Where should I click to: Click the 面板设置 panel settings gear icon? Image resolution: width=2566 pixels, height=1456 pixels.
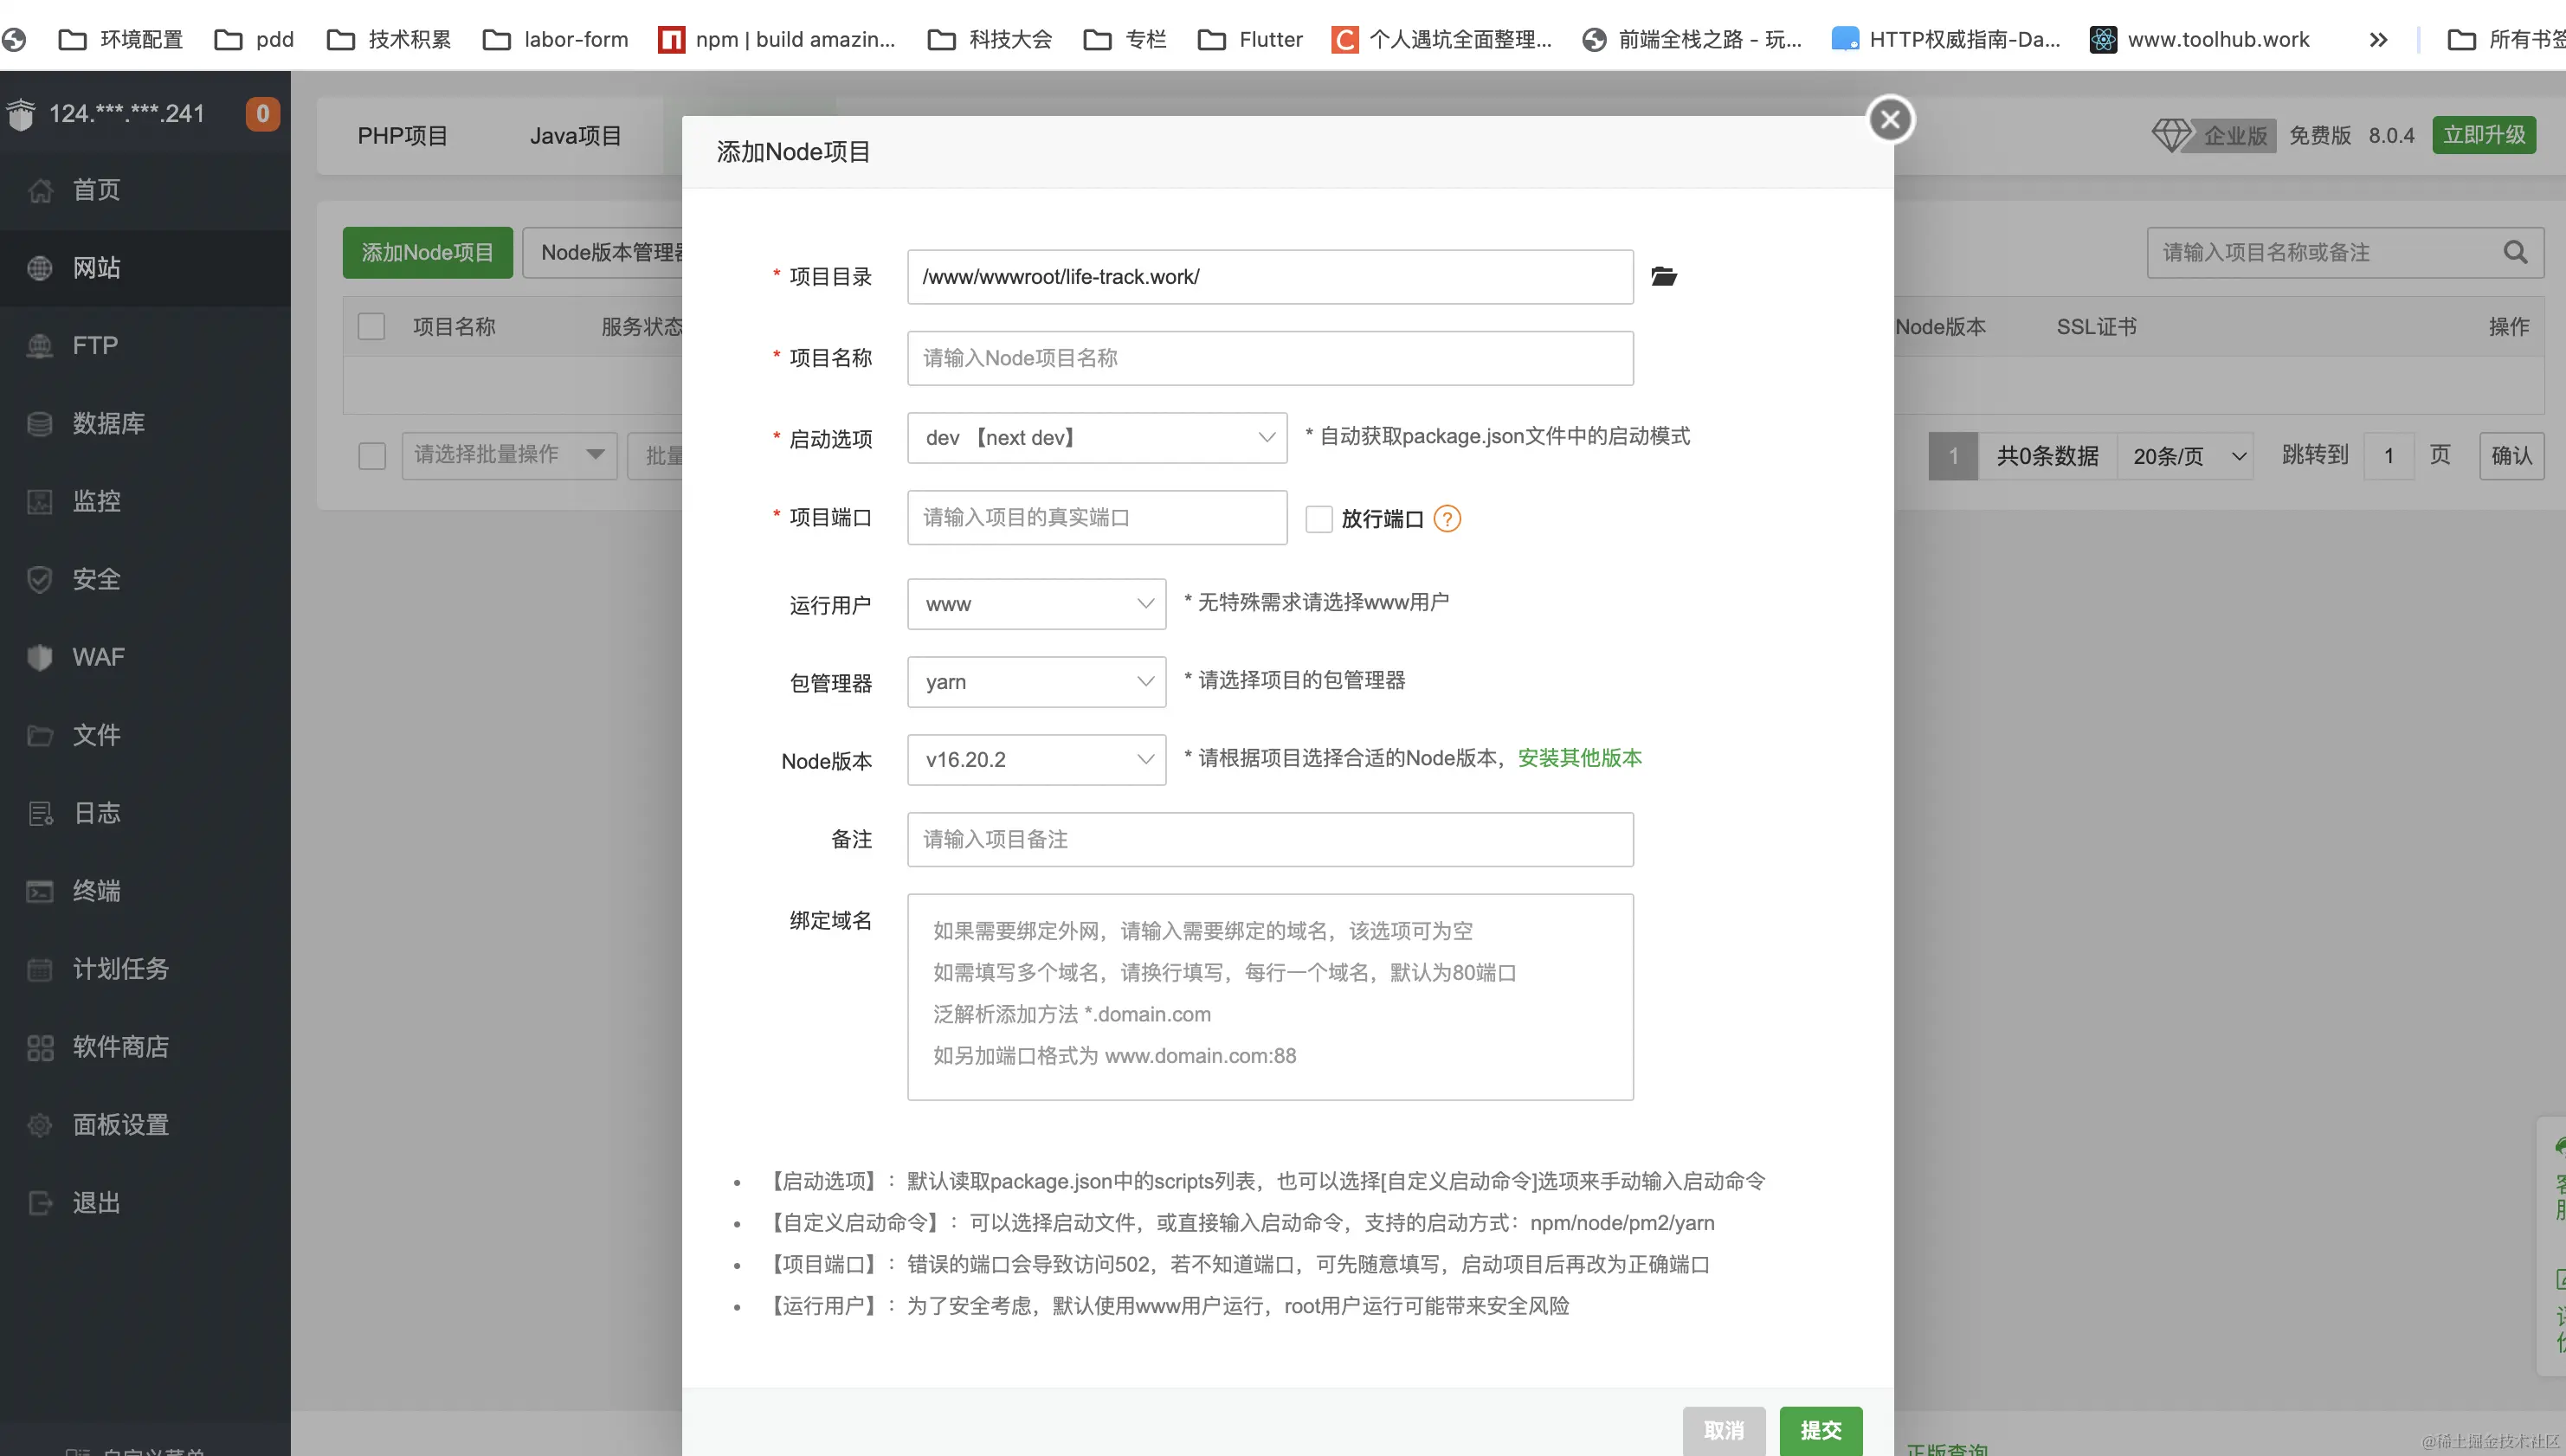(40, 1125)
